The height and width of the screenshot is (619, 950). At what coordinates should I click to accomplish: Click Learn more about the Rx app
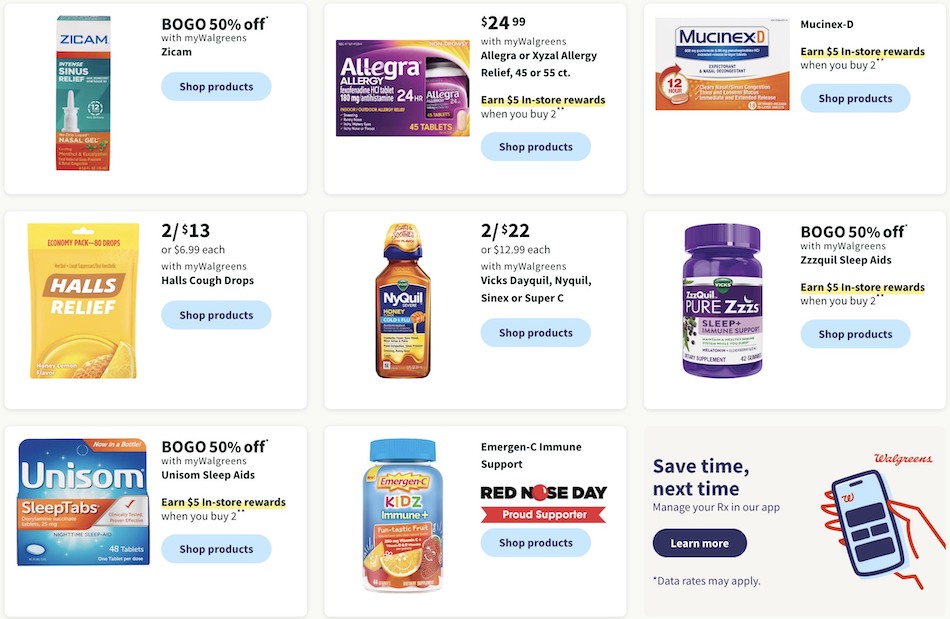pos(700,543)
